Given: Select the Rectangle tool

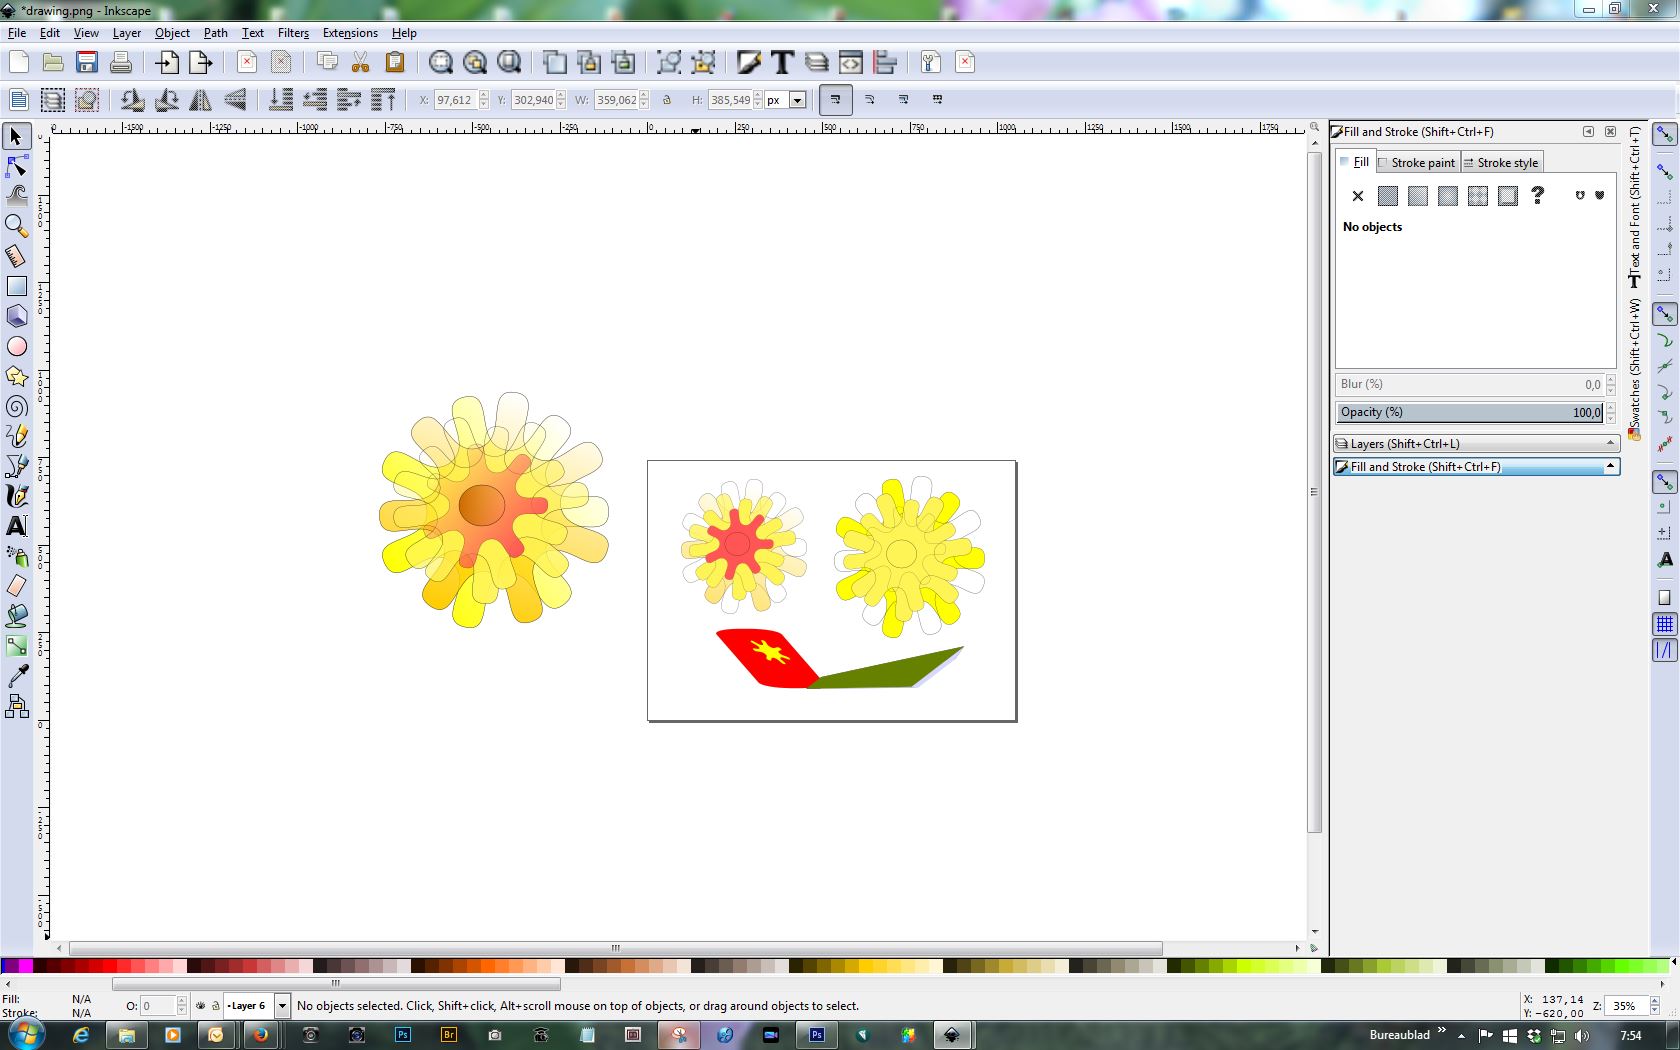Looking at the screenshot, I should coord(16,286).
